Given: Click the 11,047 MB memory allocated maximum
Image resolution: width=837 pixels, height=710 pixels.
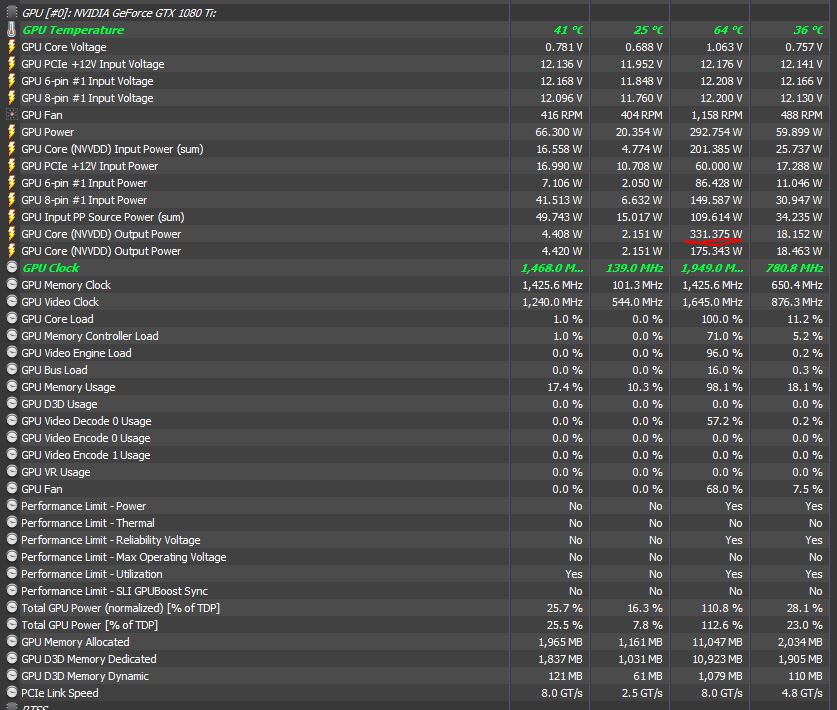Looking at the screenshot, I should point(717,642).
